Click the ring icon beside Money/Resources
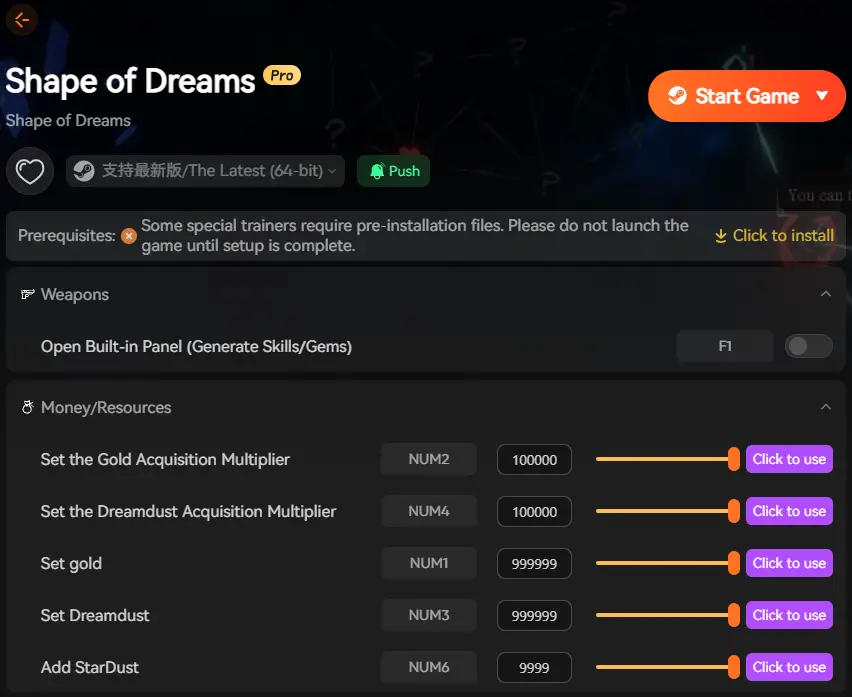This screenshot has height=697, width=852. pyautogui.click(x=27, y=408)
